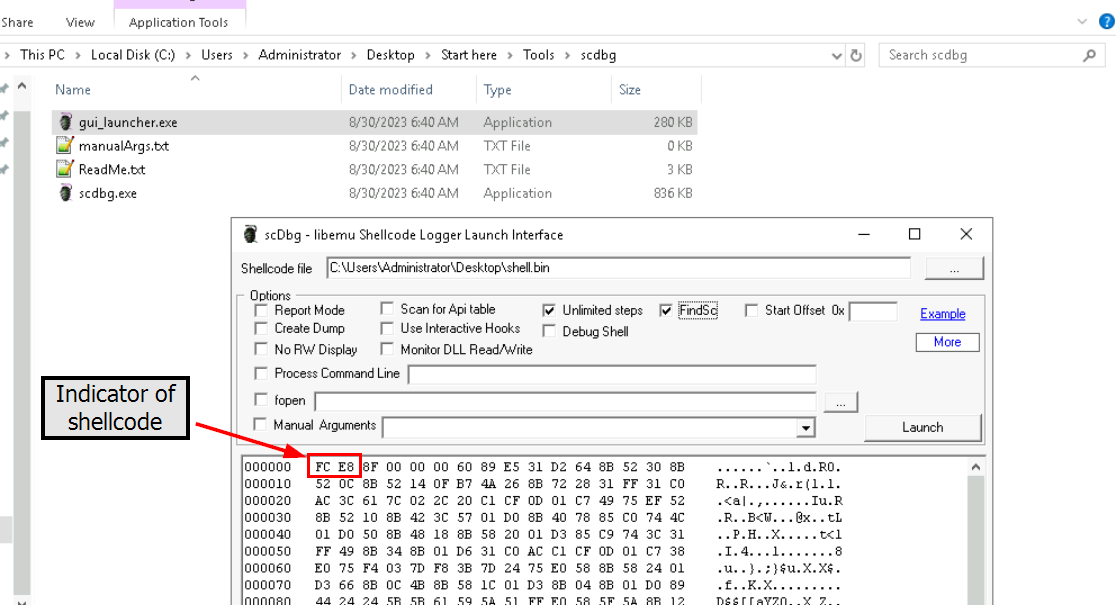Switch to Application Tools tab
This screenshot has width=1116, height=605.
178,22
